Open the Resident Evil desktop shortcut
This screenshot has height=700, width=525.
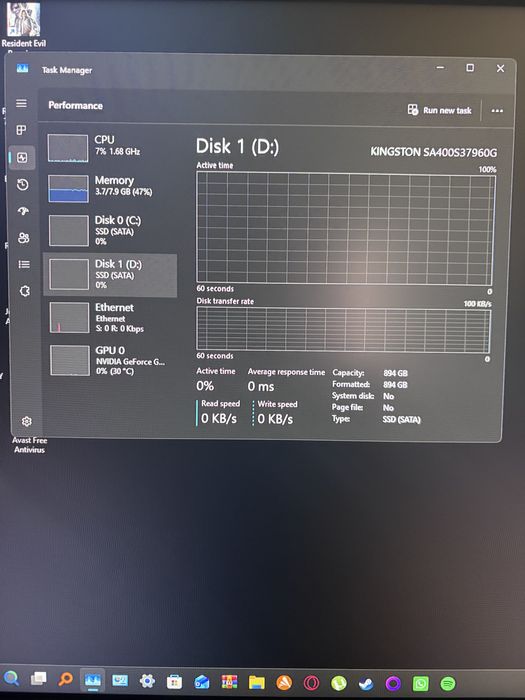point(23,25)
